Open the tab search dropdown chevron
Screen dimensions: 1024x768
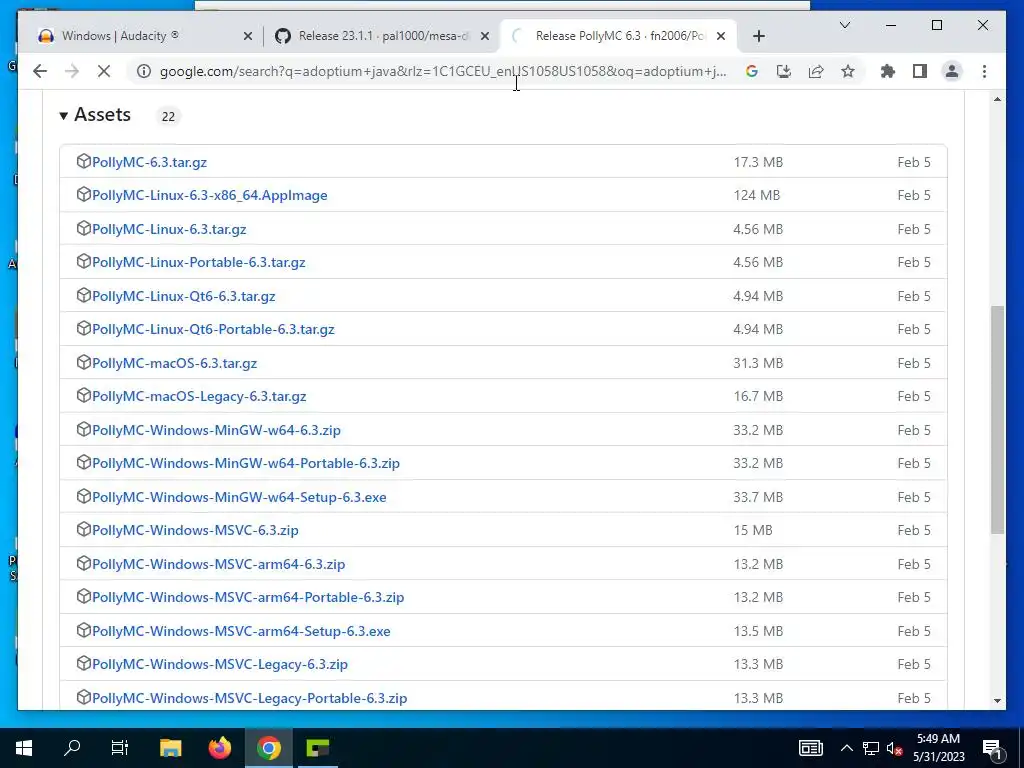coord(844,25)
